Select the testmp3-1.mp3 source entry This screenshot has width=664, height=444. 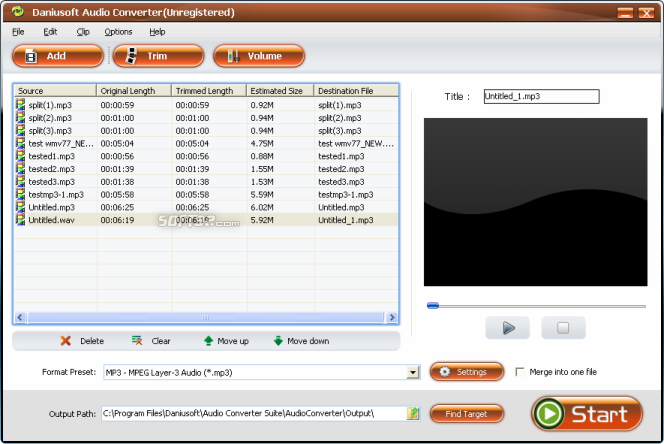(56, 194)
